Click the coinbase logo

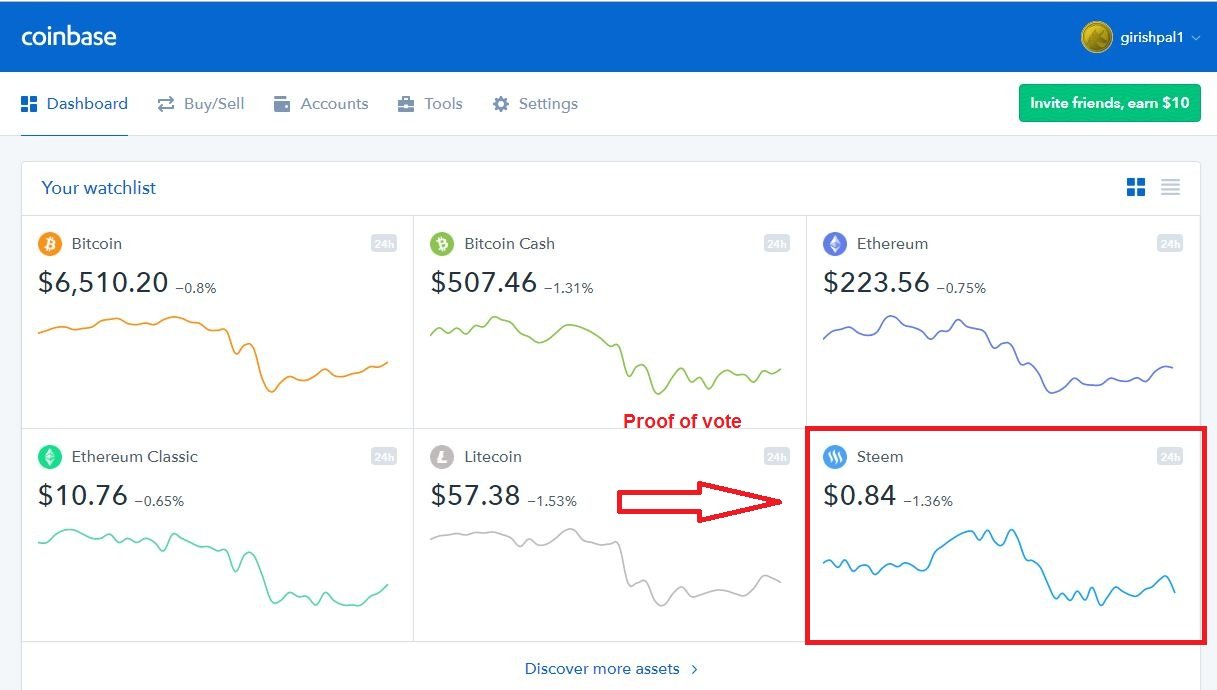(69, 37)
